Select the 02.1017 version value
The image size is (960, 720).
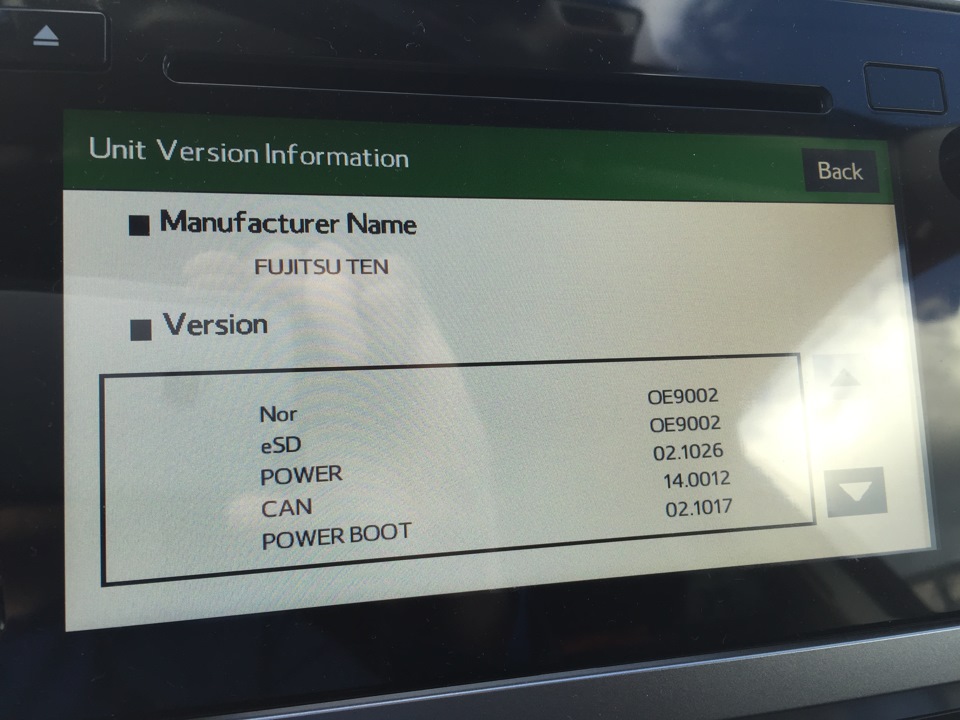[699, 508]
